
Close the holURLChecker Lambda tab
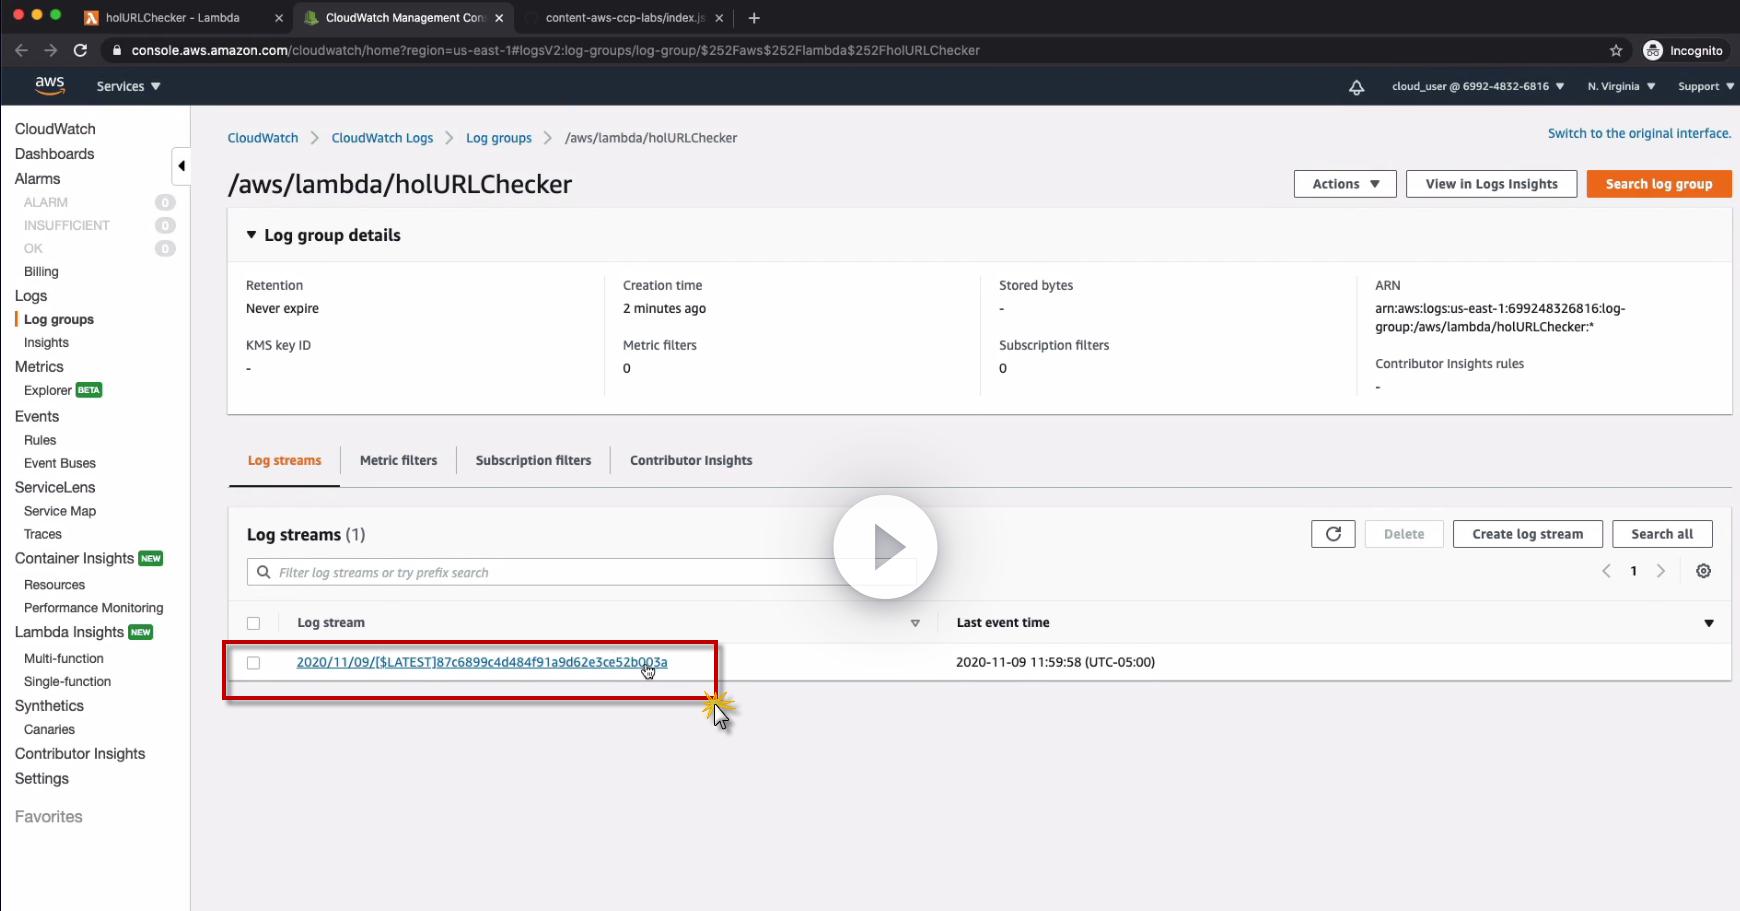pos(279,18)
